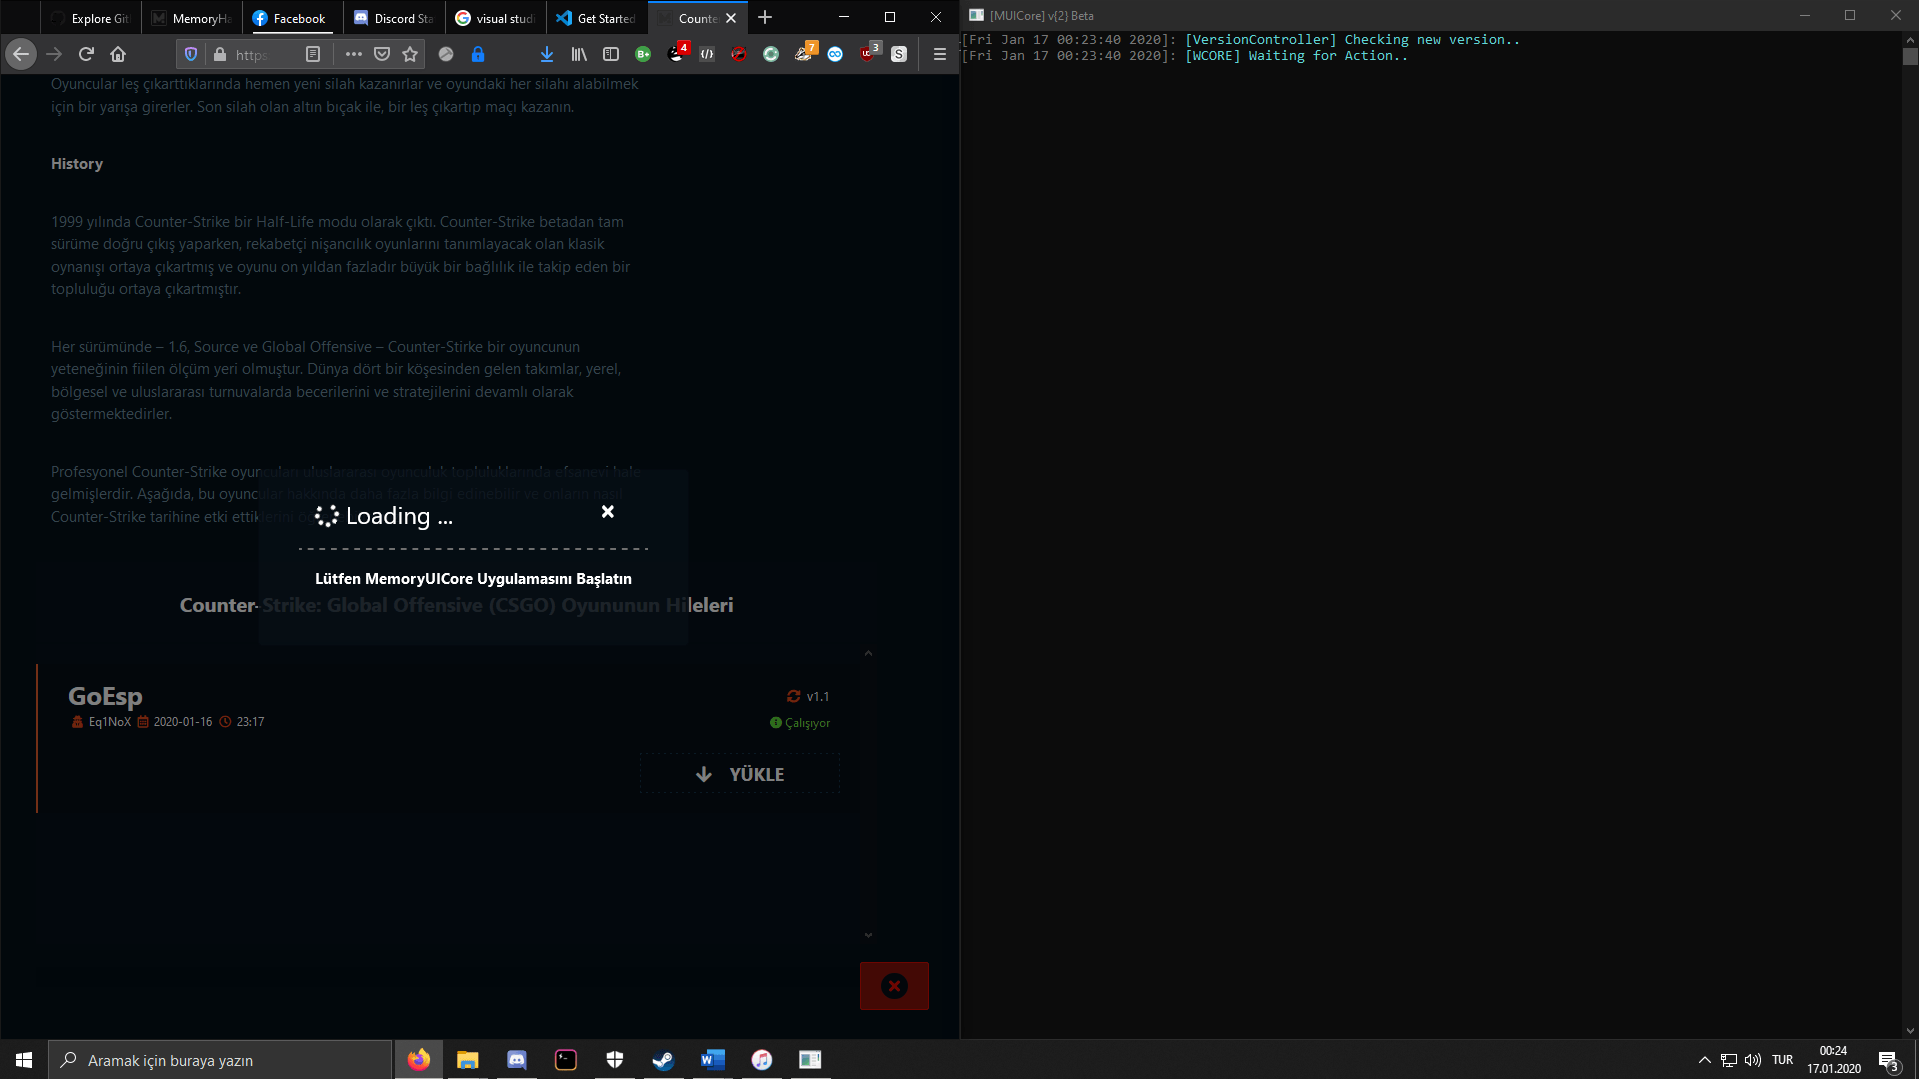Viewport: 1919px width, 1079px height.
Task: Open the Action Center notifications
Action: 1889,1060
